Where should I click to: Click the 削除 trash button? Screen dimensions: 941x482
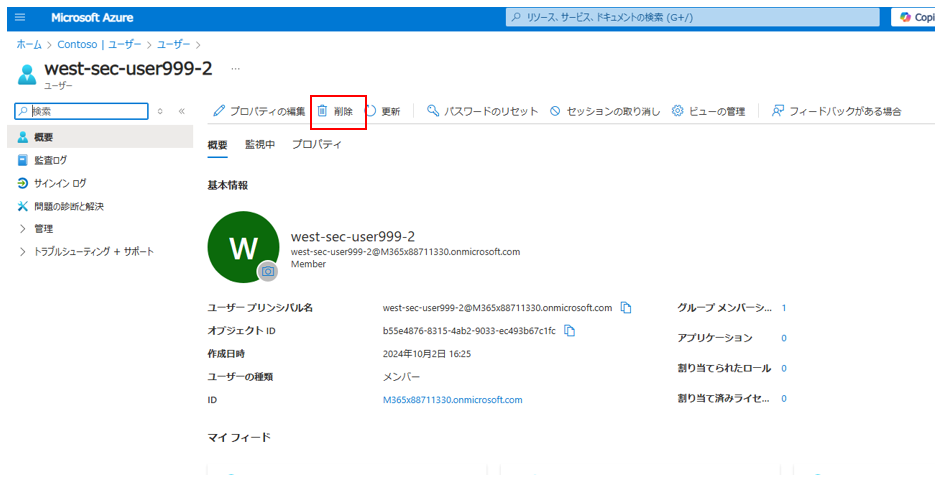click(335, 111)
